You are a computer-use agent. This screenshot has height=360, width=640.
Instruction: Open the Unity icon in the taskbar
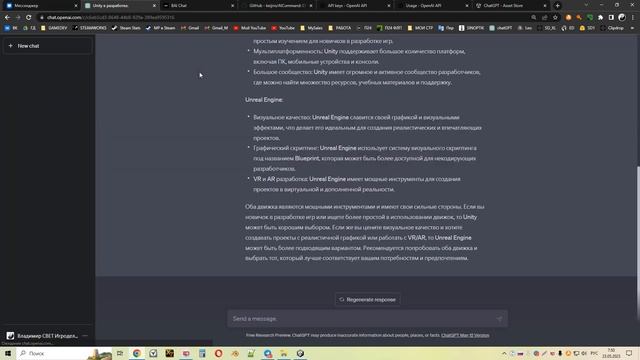(x=300, y=353)
